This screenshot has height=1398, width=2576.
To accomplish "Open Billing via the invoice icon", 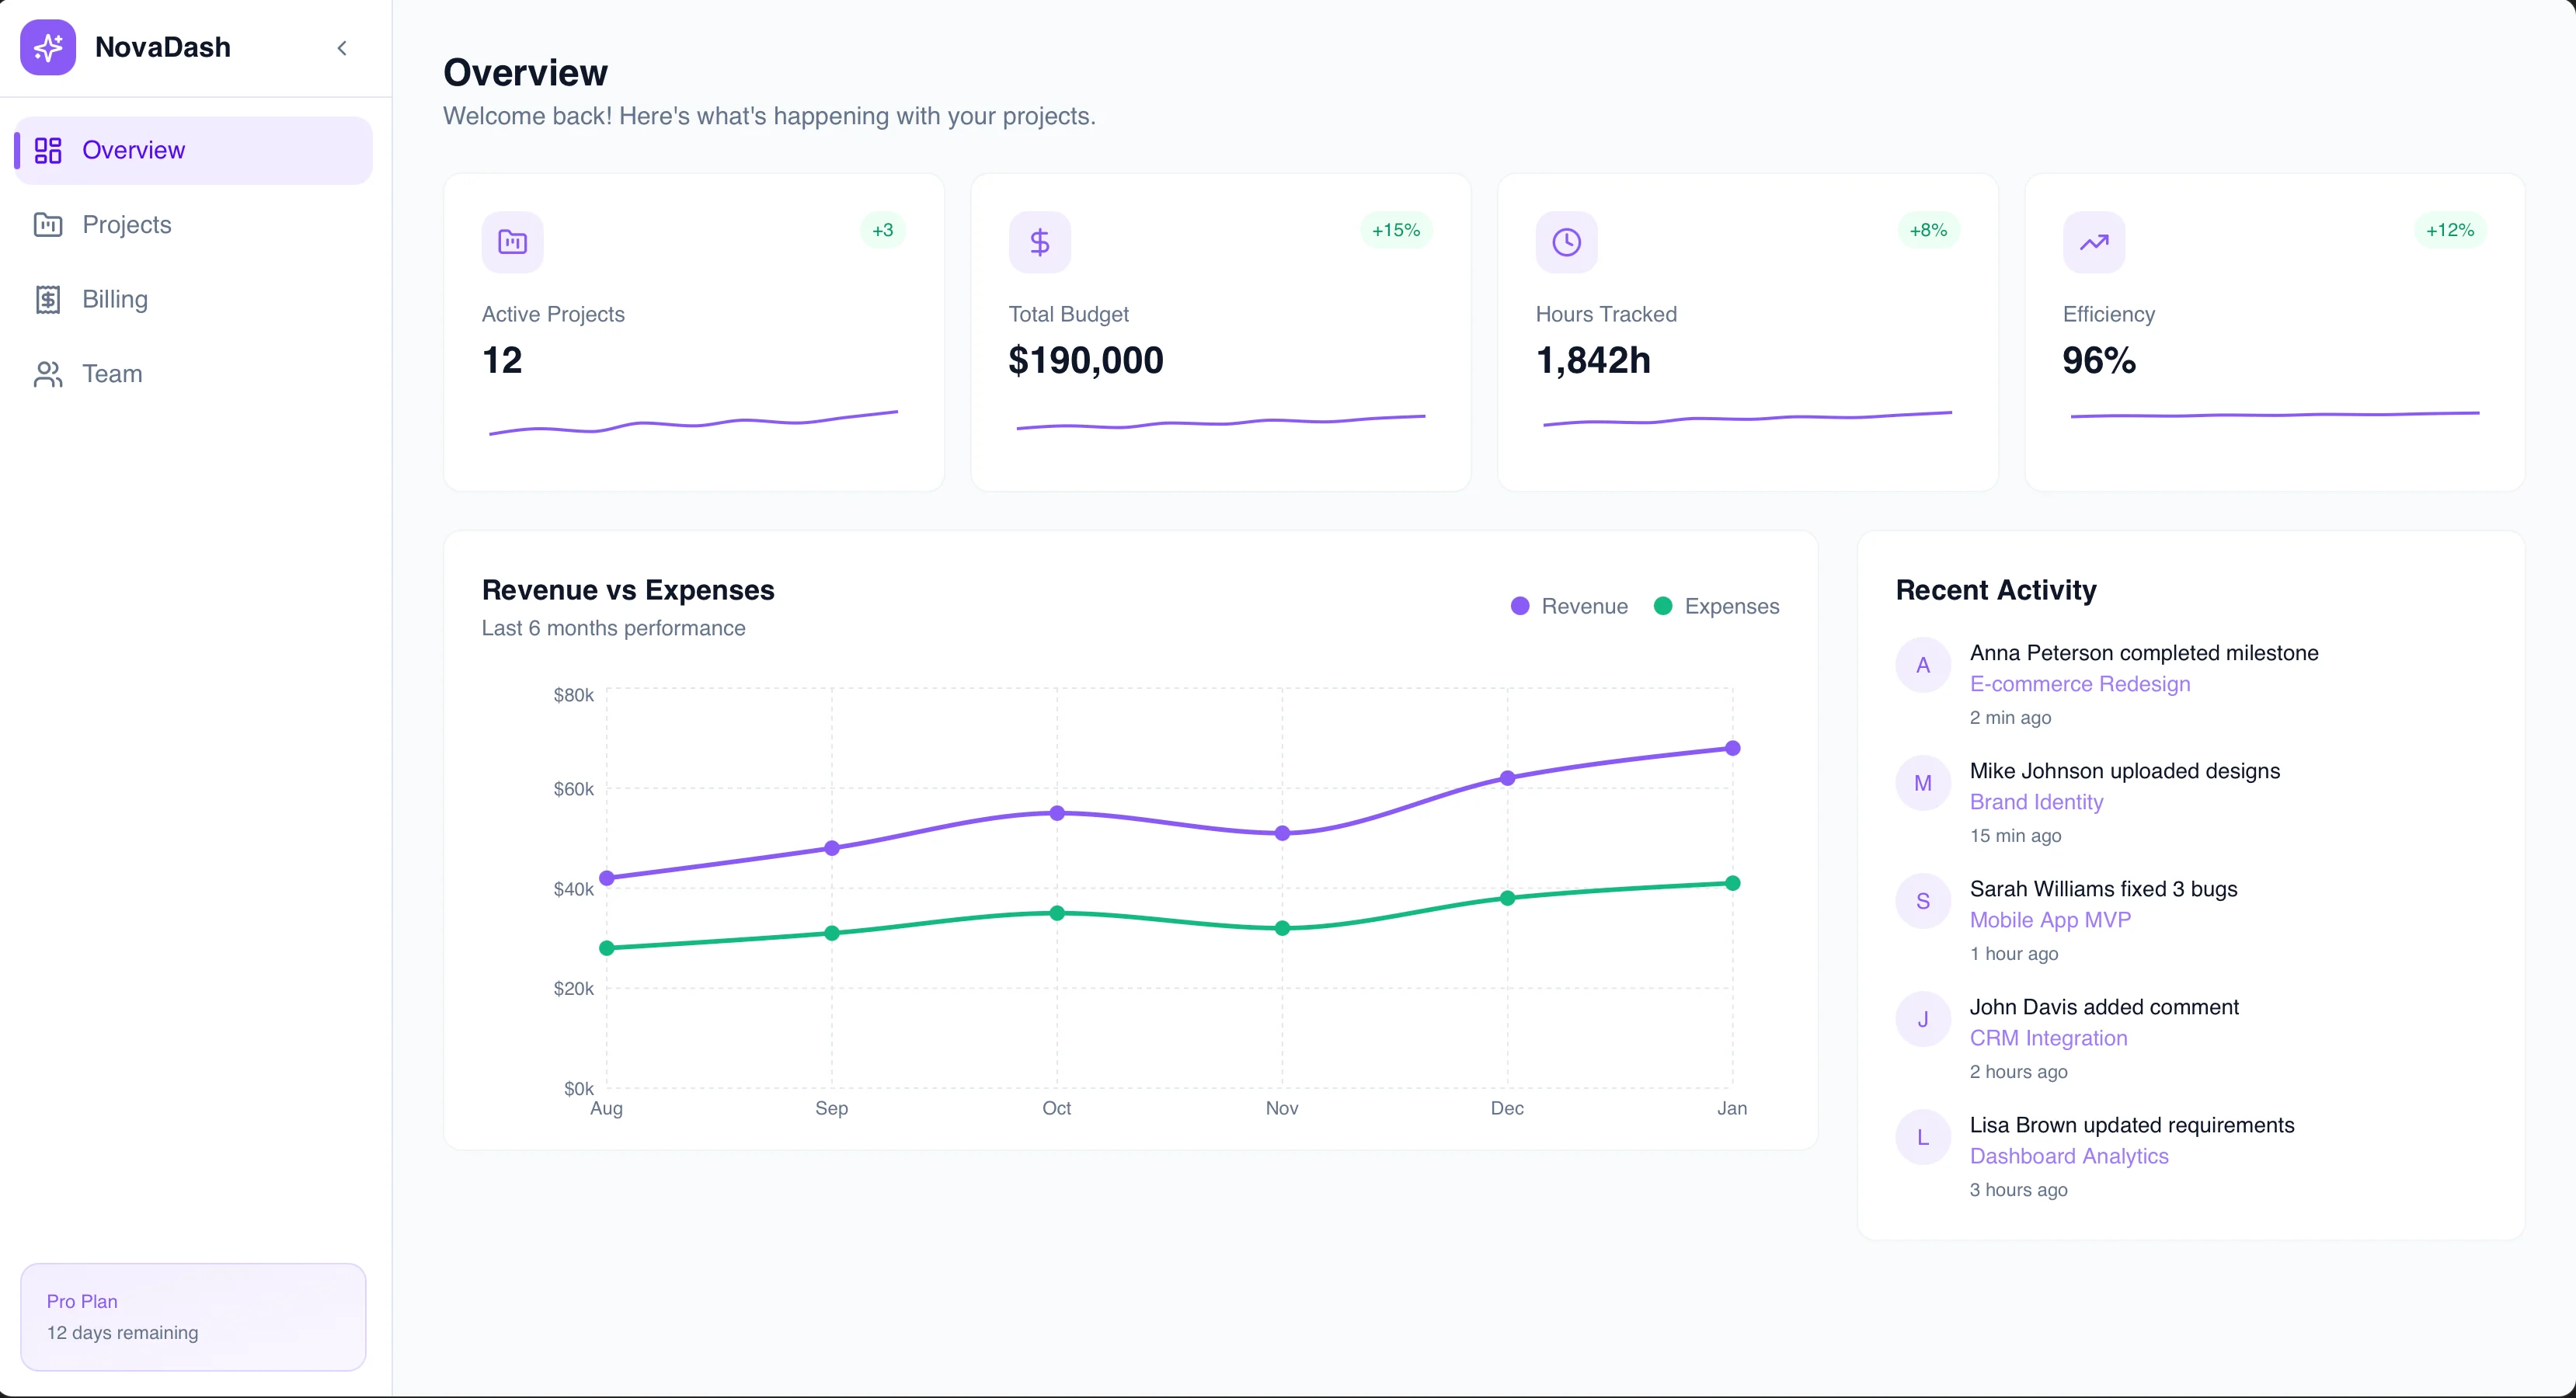I will pos(48,299).
